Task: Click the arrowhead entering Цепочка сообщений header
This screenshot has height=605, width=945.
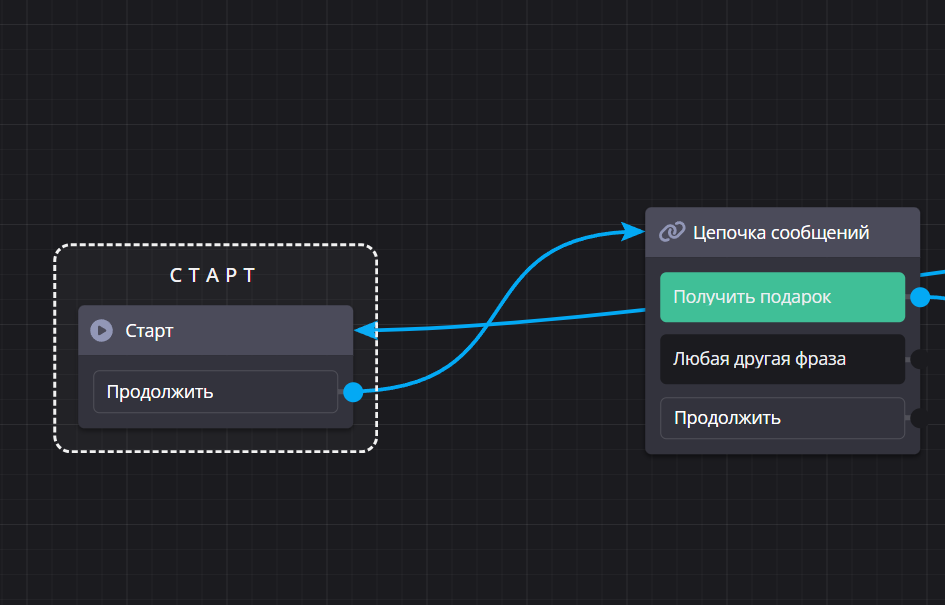Action: coord(634,231)
